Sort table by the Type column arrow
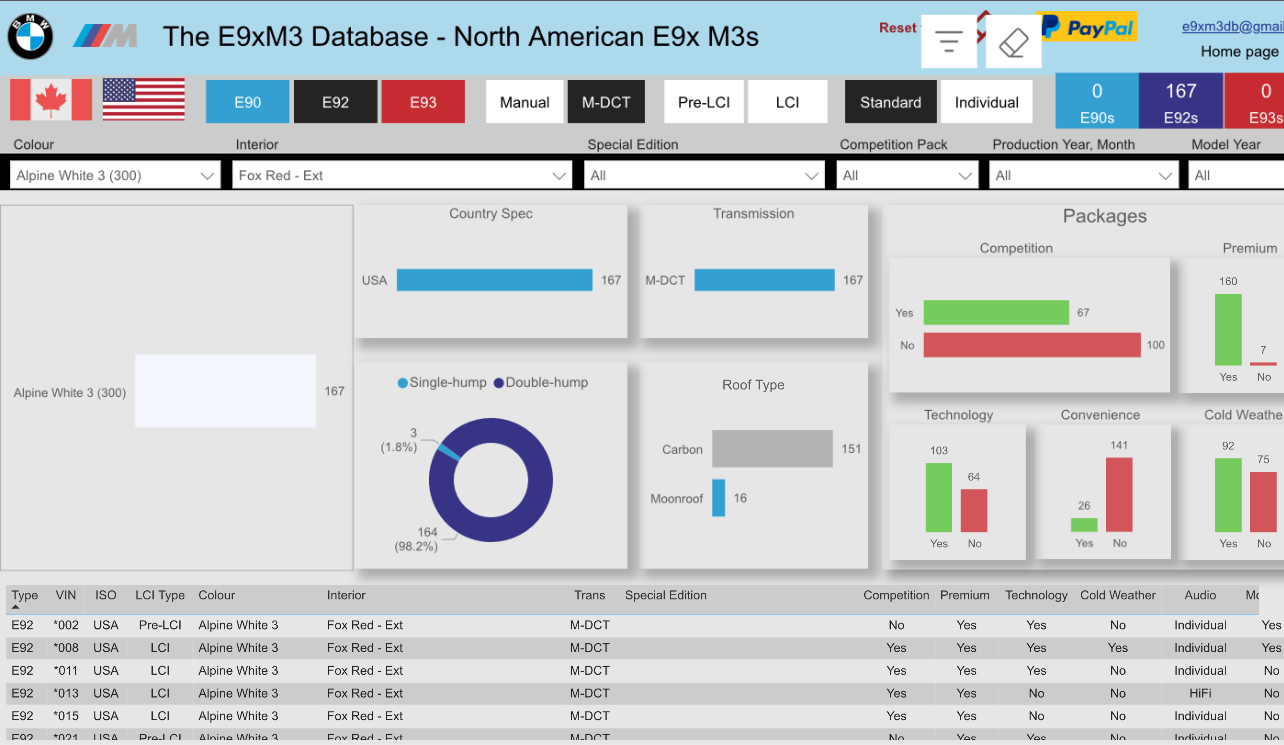The image size is (1284, 745). click(15, 607)
